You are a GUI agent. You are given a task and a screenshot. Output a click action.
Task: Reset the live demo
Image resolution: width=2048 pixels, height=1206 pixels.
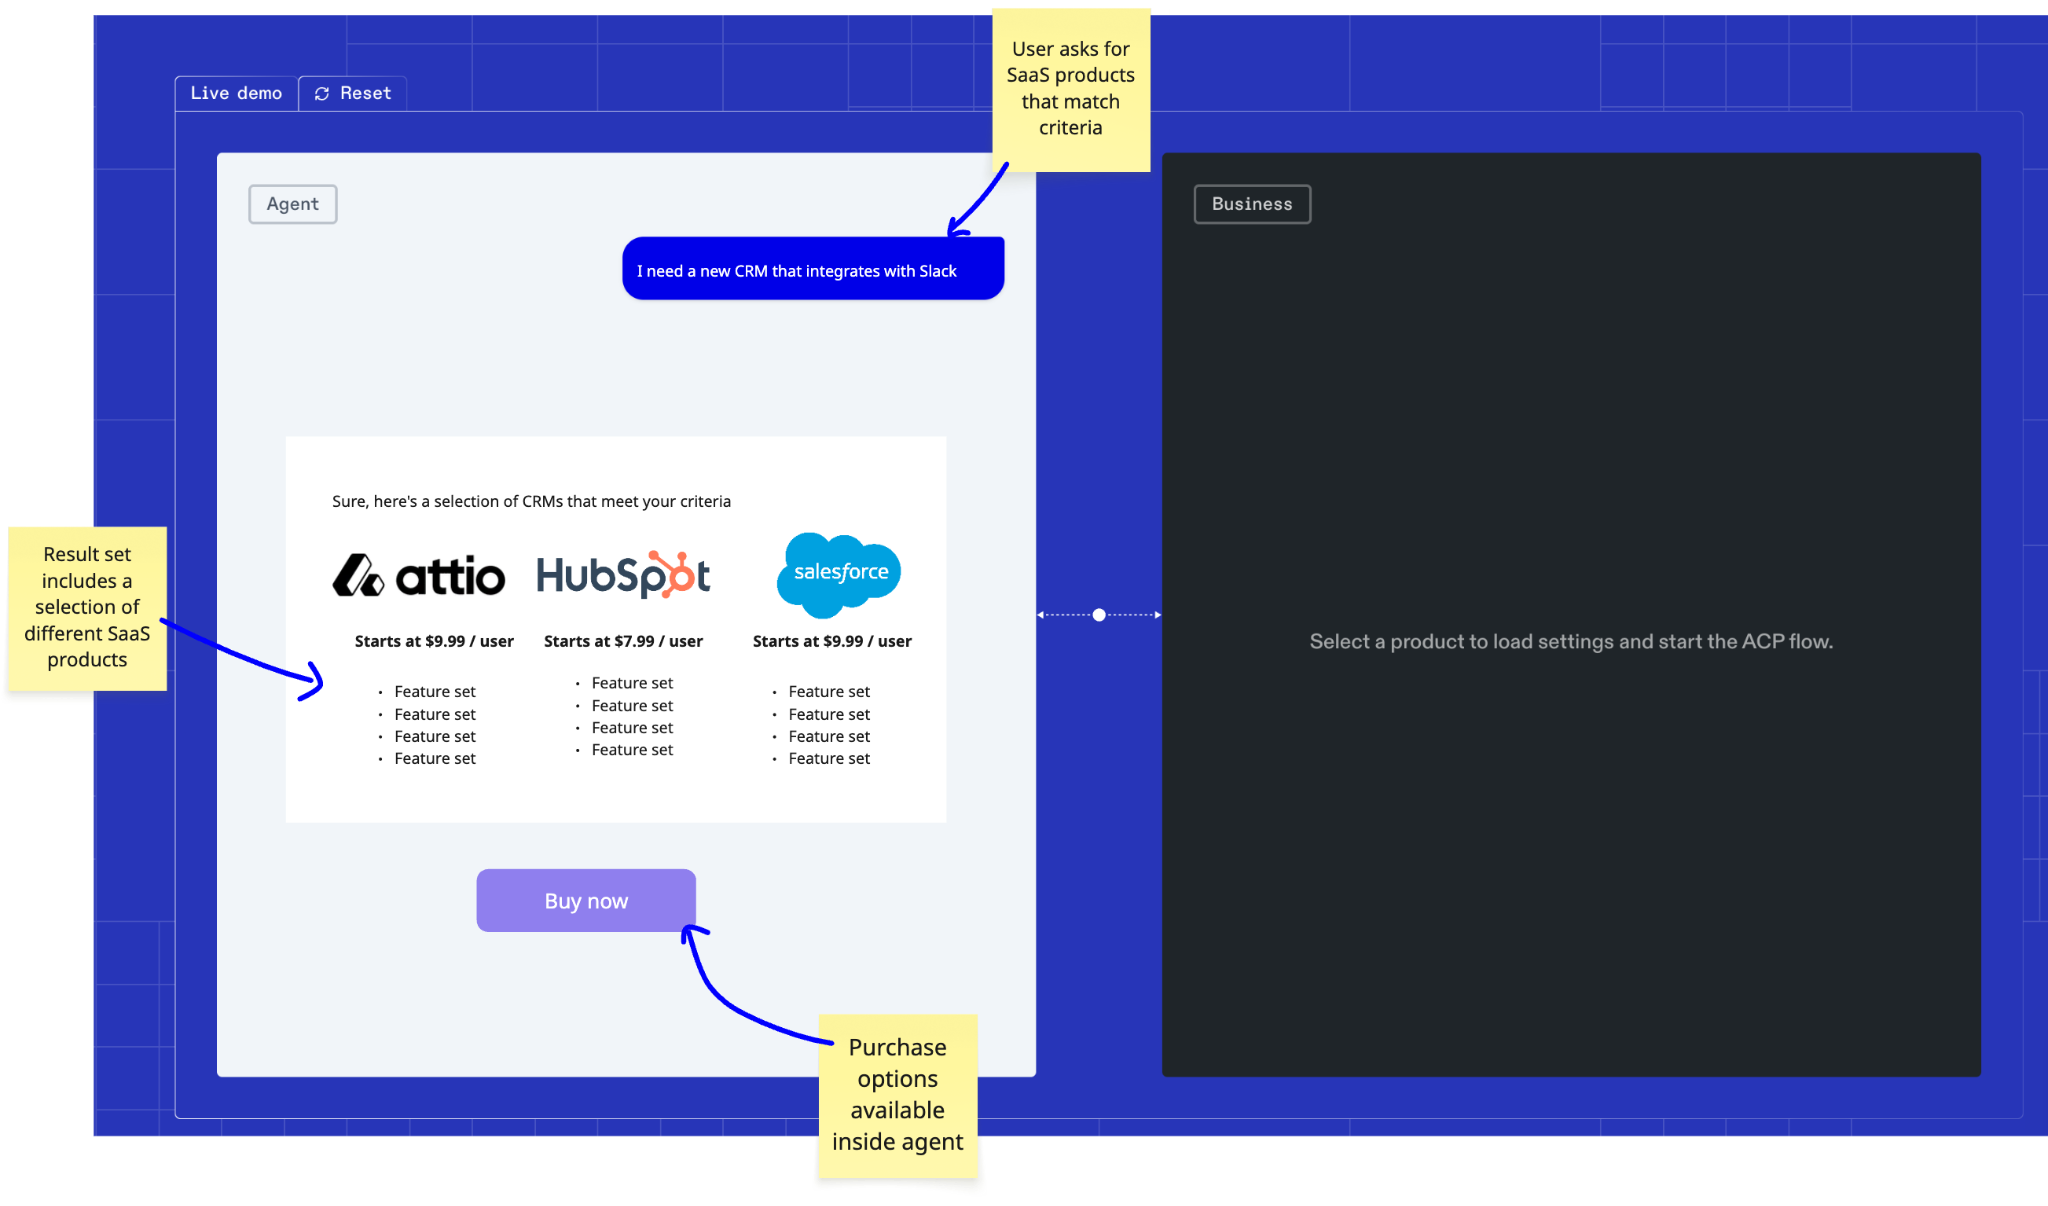click(352, 92)
